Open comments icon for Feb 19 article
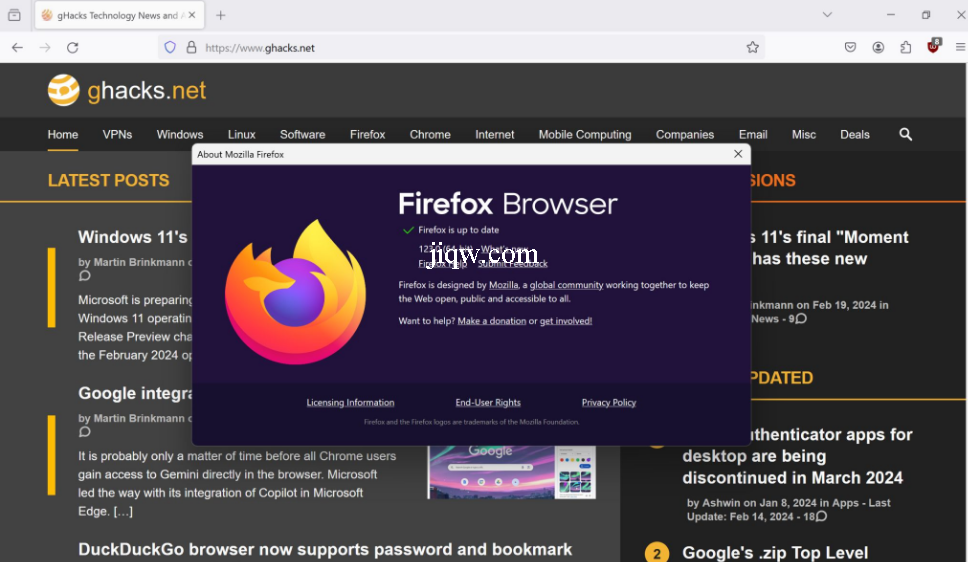Screen dimensions: 968x562 801,319
